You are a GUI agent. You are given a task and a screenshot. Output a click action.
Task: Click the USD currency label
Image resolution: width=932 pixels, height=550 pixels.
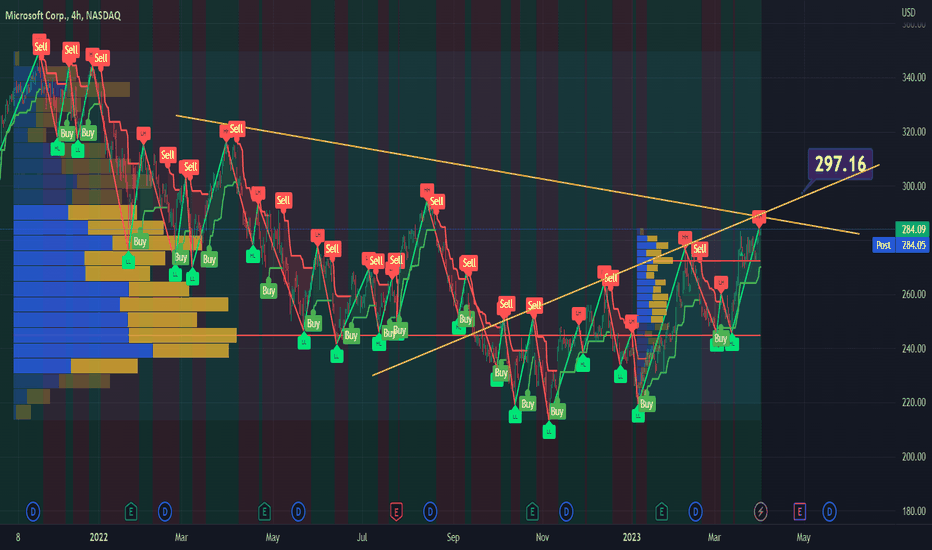coord(908,12)
